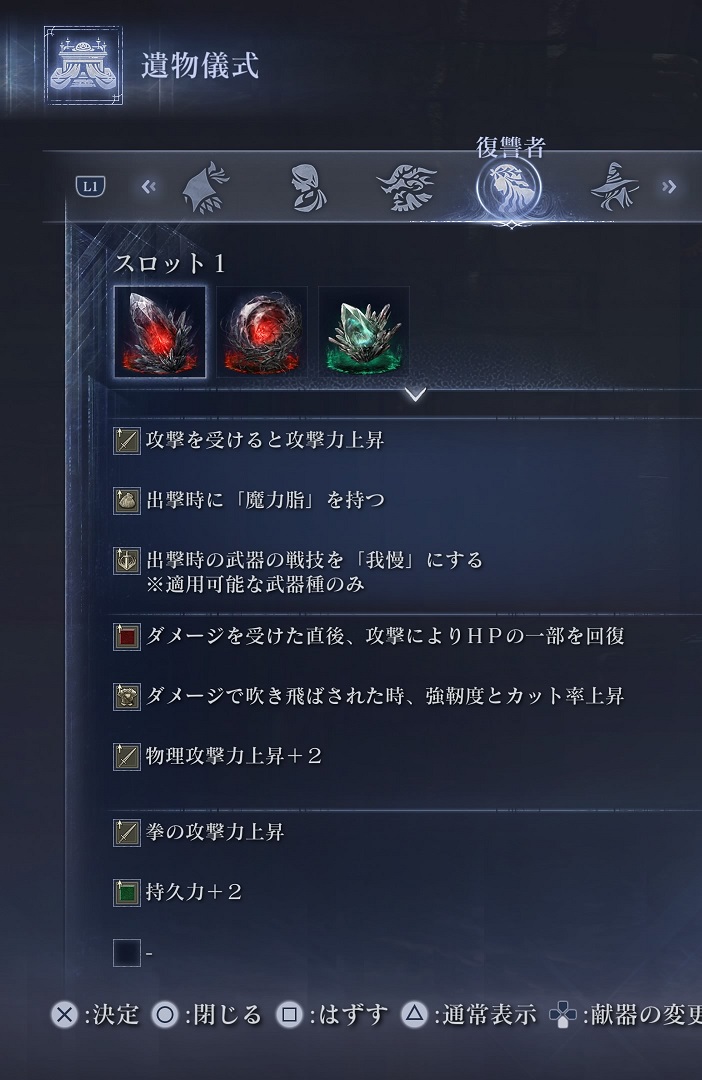
Task: Click the はずす square button
Action: [289, 1015]
